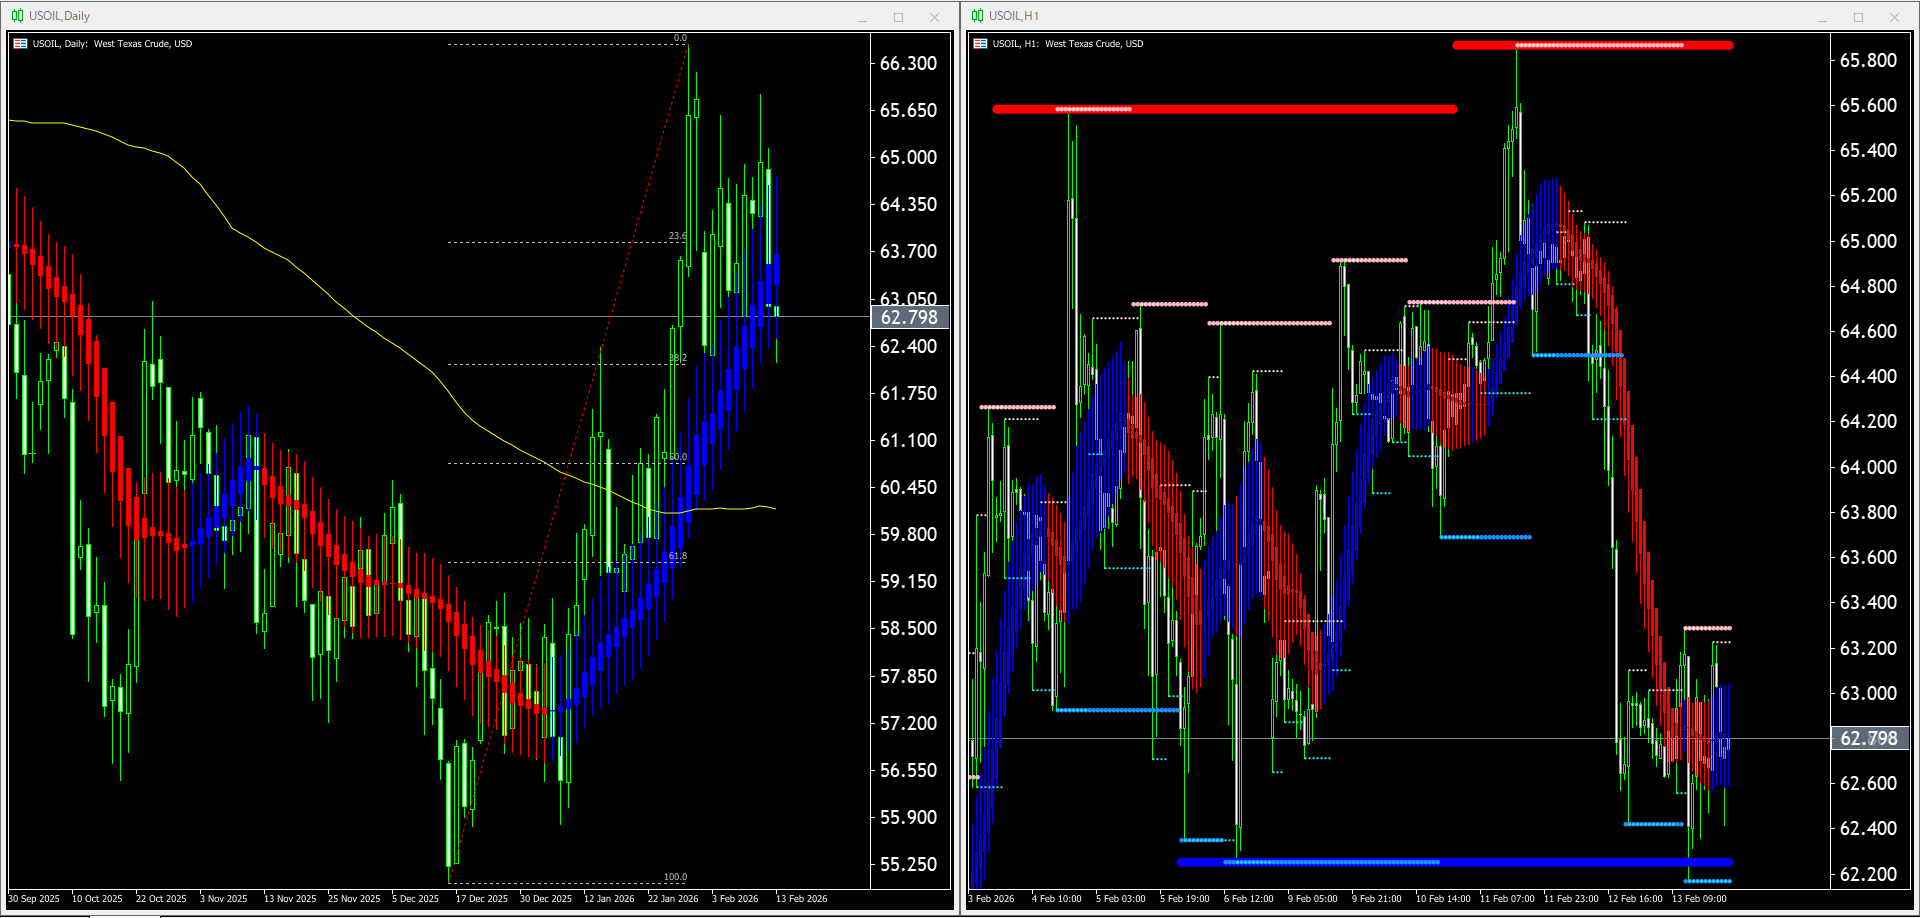Screen dimensions: 1920x918
Task: Click the 63.800 price on H1 scale
Action: [1868, 512]
